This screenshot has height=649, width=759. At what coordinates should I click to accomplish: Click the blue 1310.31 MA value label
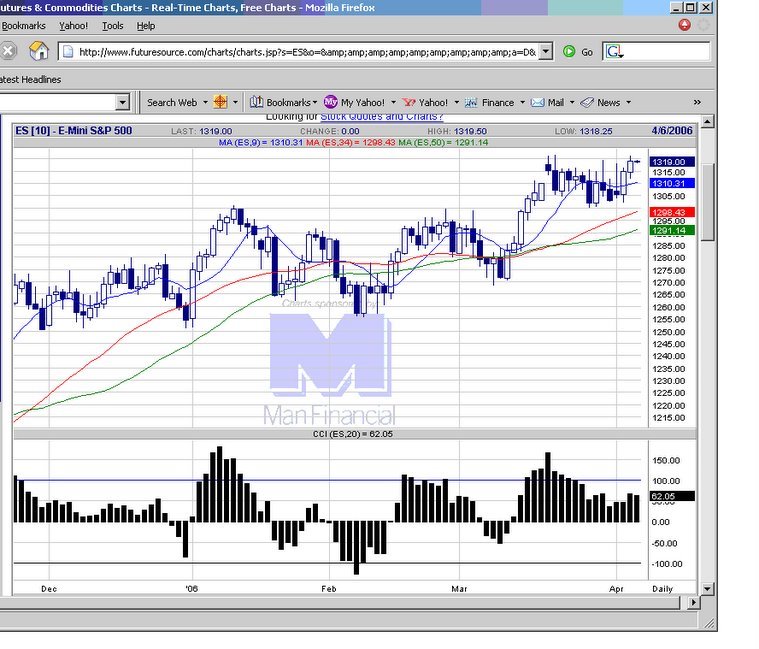point(672,183)
